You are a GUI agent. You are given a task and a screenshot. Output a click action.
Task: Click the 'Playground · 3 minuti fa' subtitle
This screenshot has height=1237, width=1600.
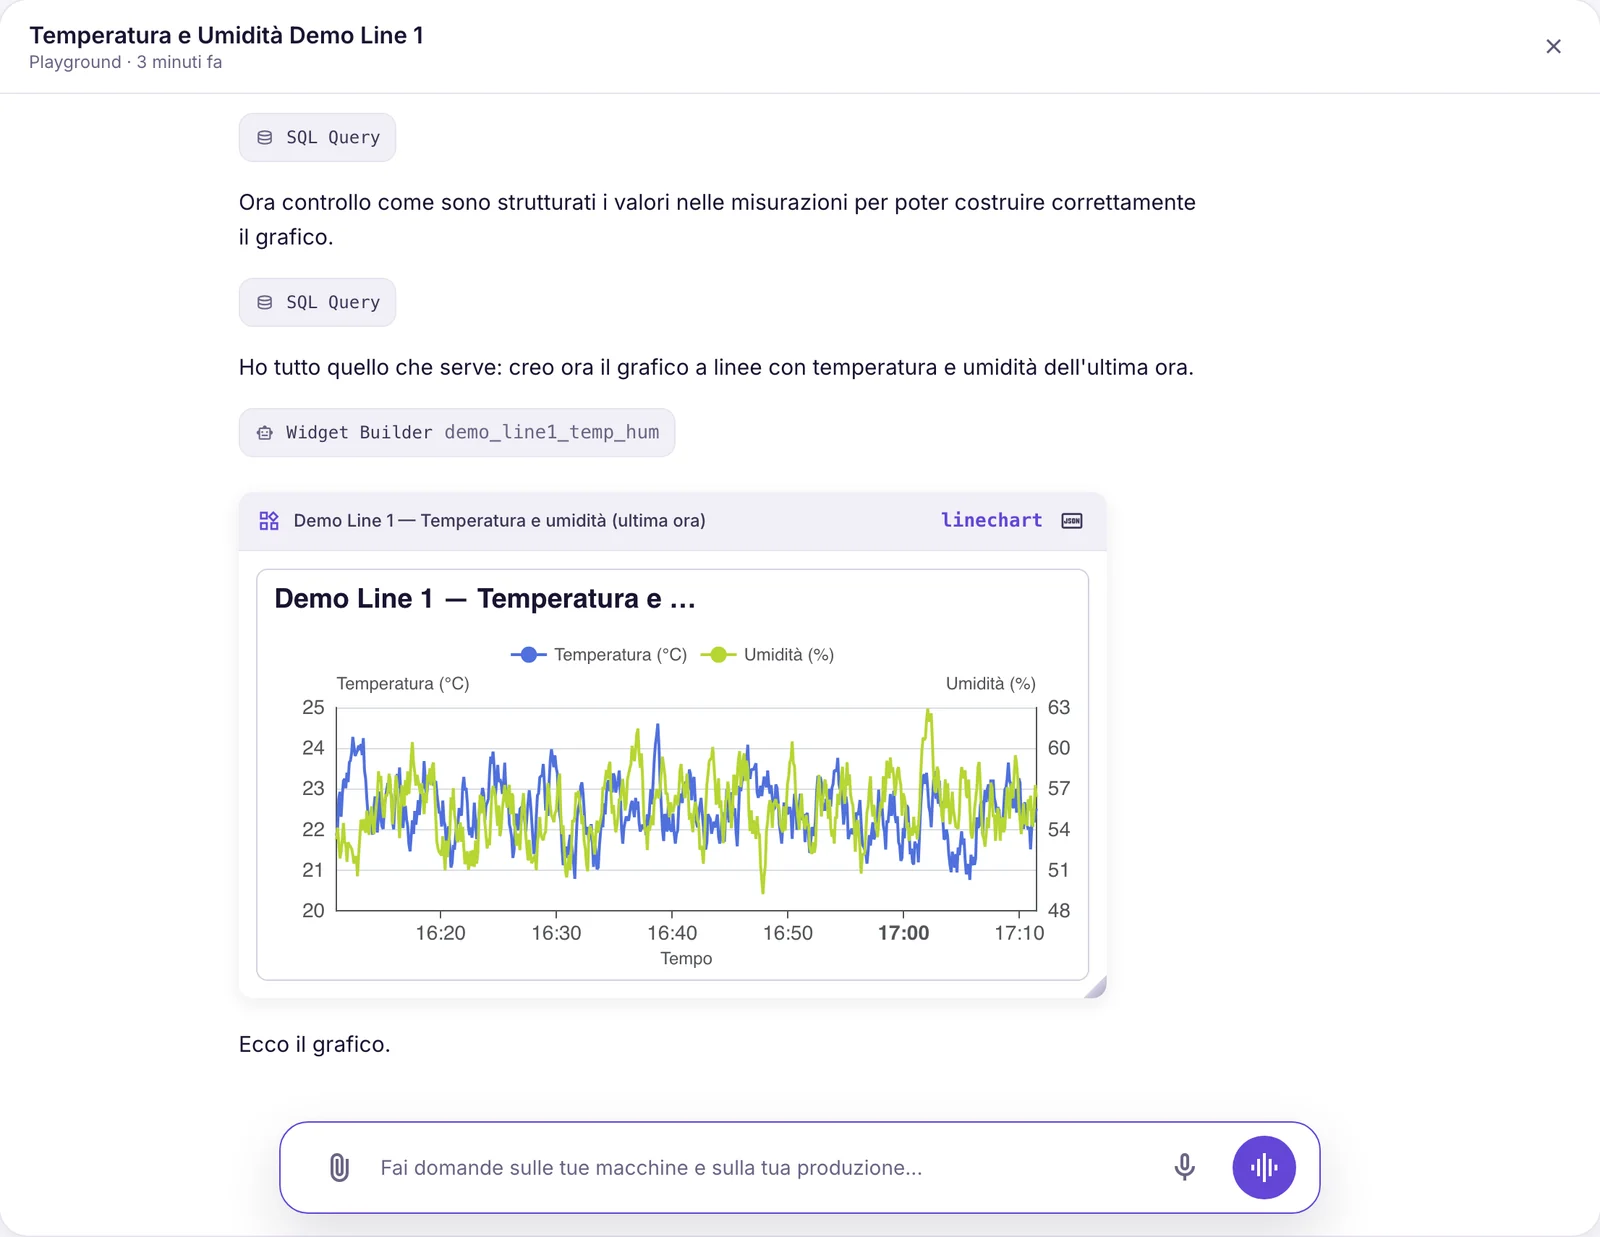click(x=125, y=62)
